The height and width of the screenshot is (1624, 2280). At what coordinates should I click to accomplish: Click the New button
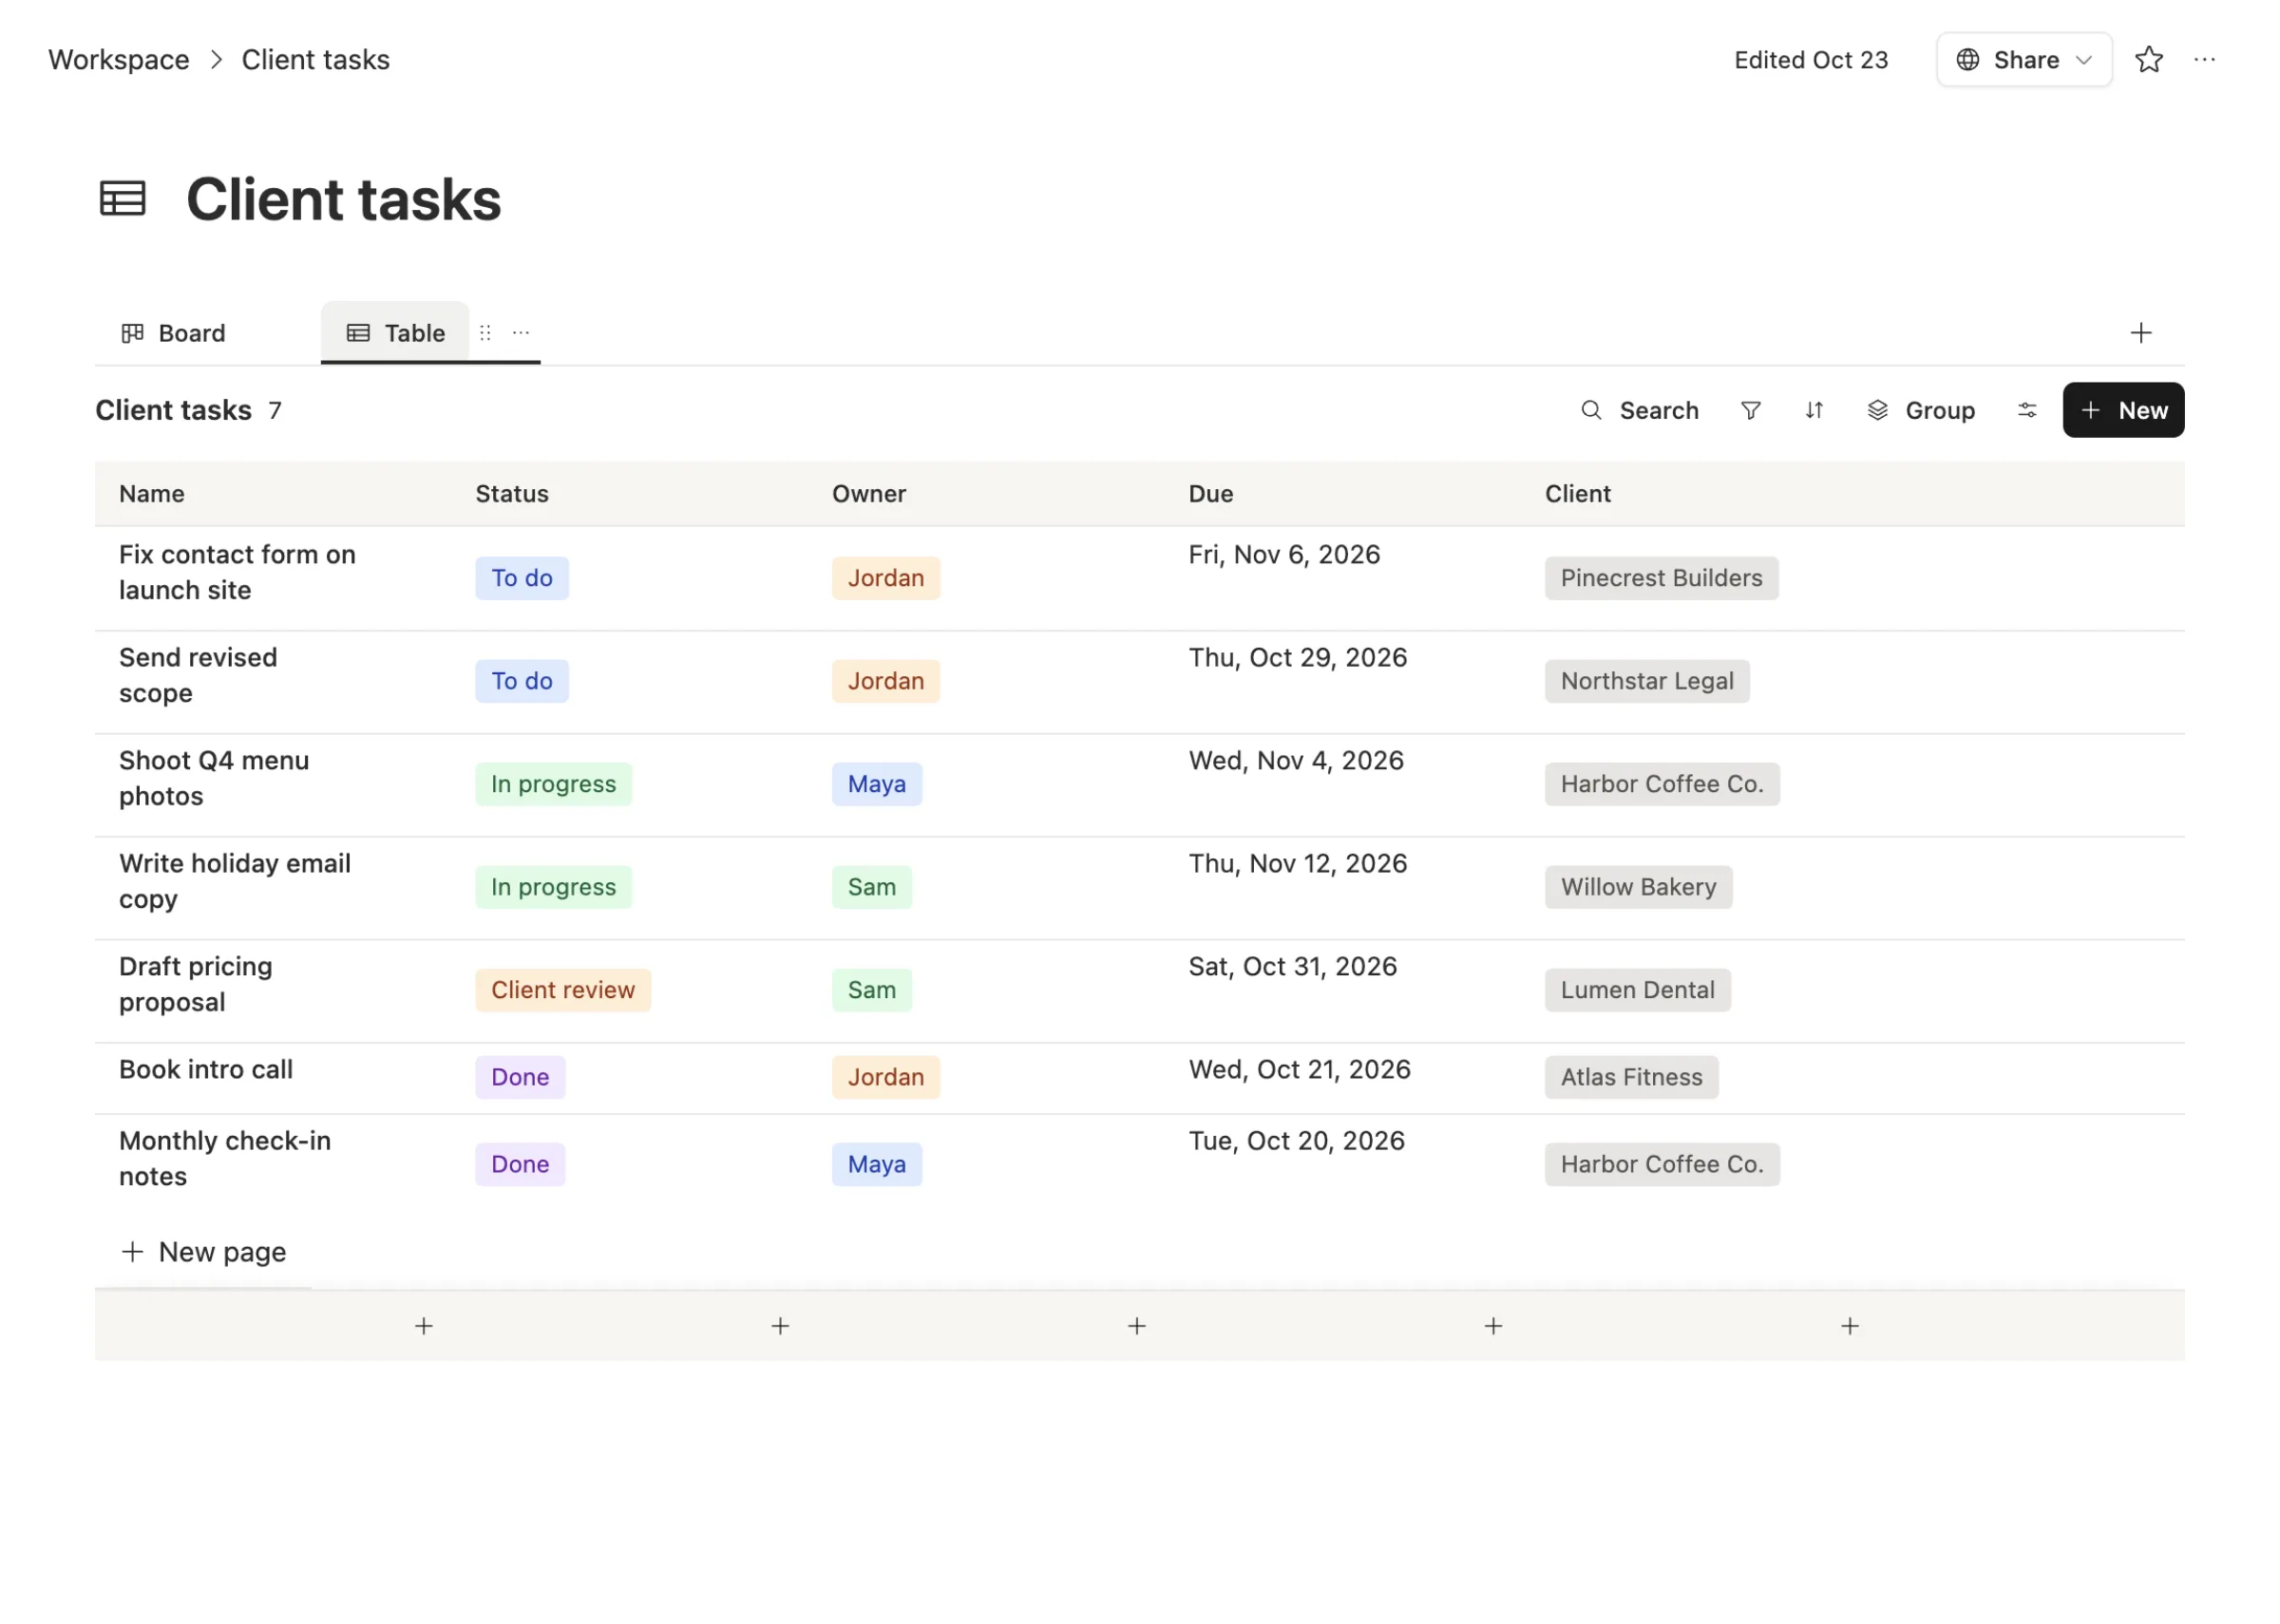(2124, 411)
